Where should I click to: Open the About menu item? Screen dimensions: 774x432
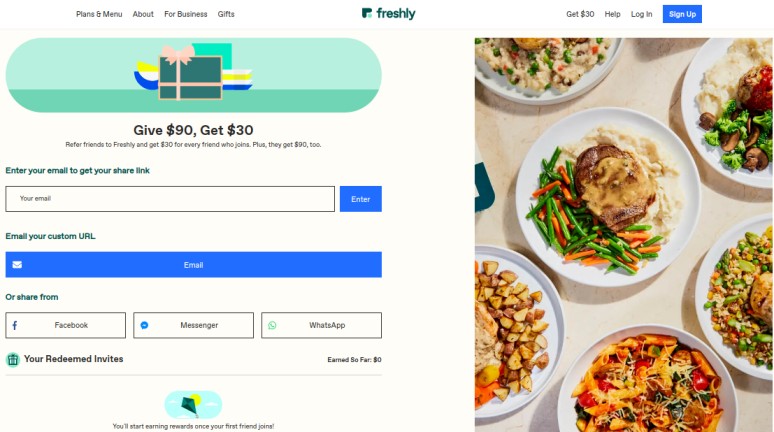(143, 14)
